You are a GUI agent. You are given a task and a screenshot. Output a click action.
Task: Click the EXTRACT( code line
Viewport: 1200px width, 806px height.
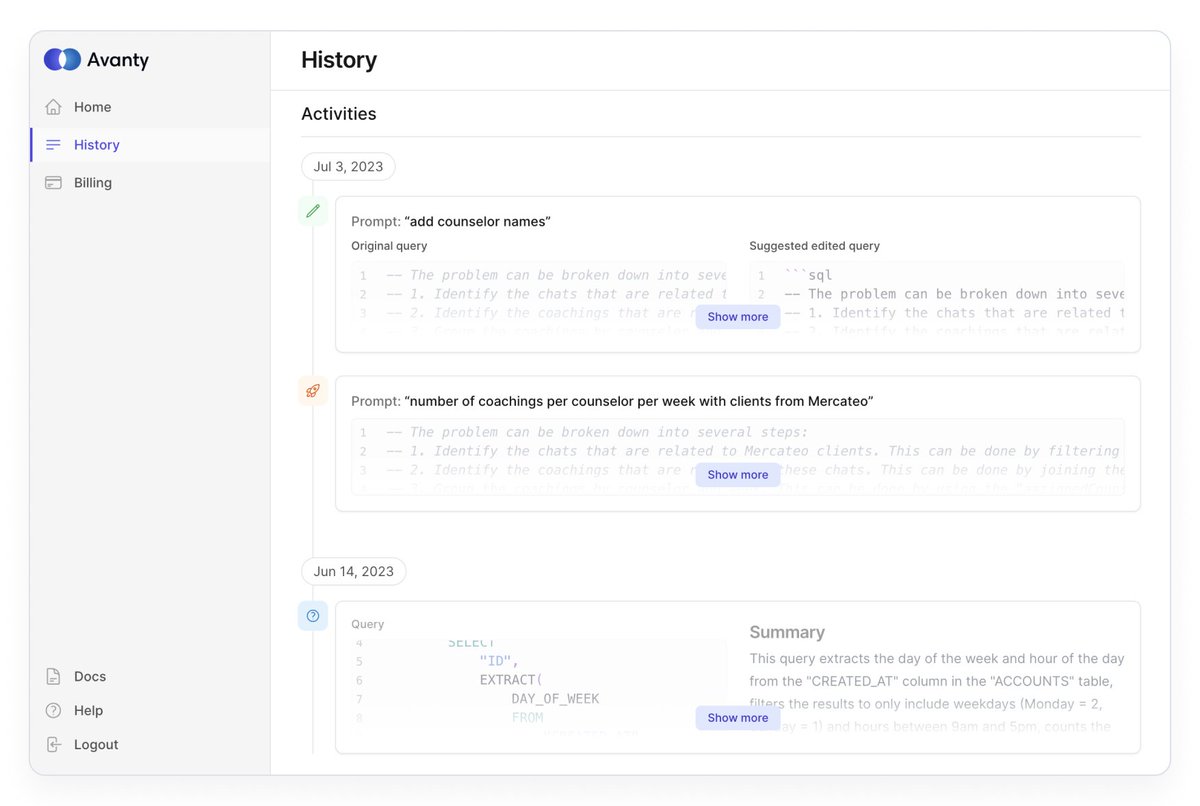[511, 681]
